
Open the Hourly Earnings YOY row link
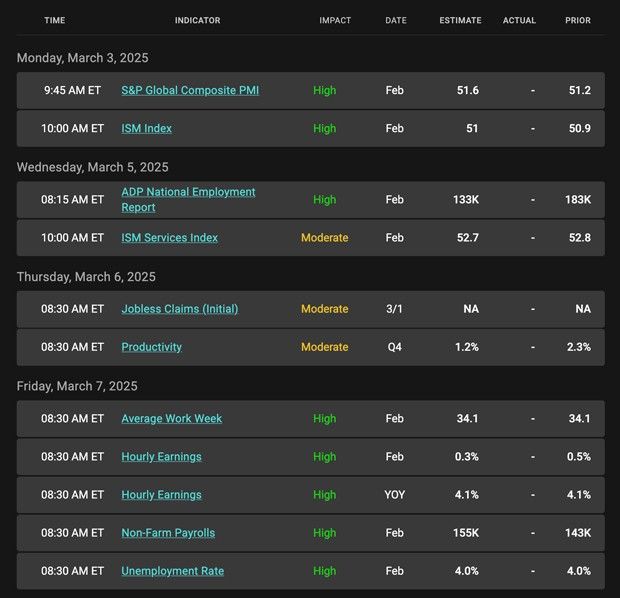click(x=161, y=495)
